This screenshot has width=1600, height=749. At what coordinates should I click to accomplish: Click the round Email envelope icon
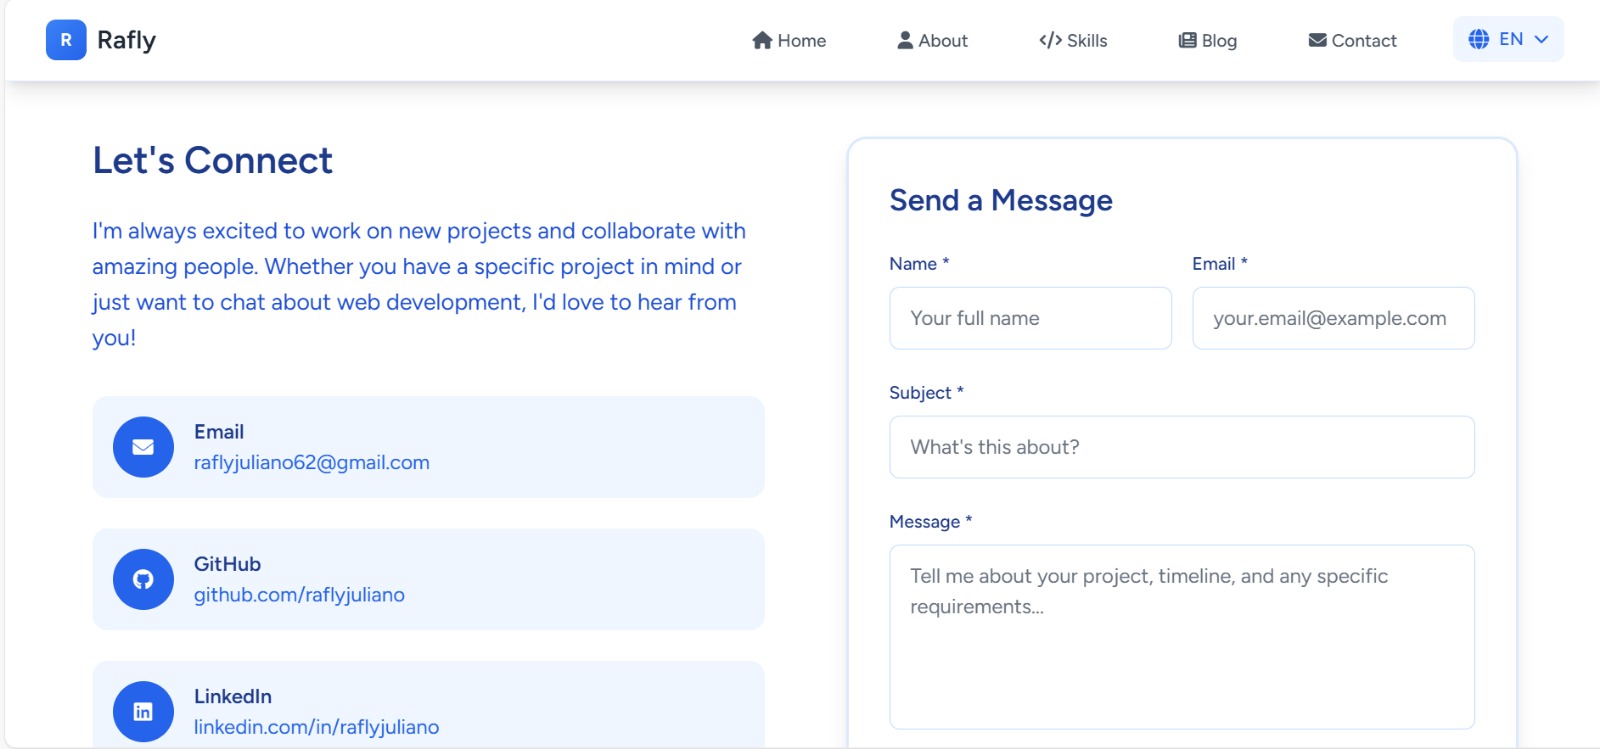(143, 447)
